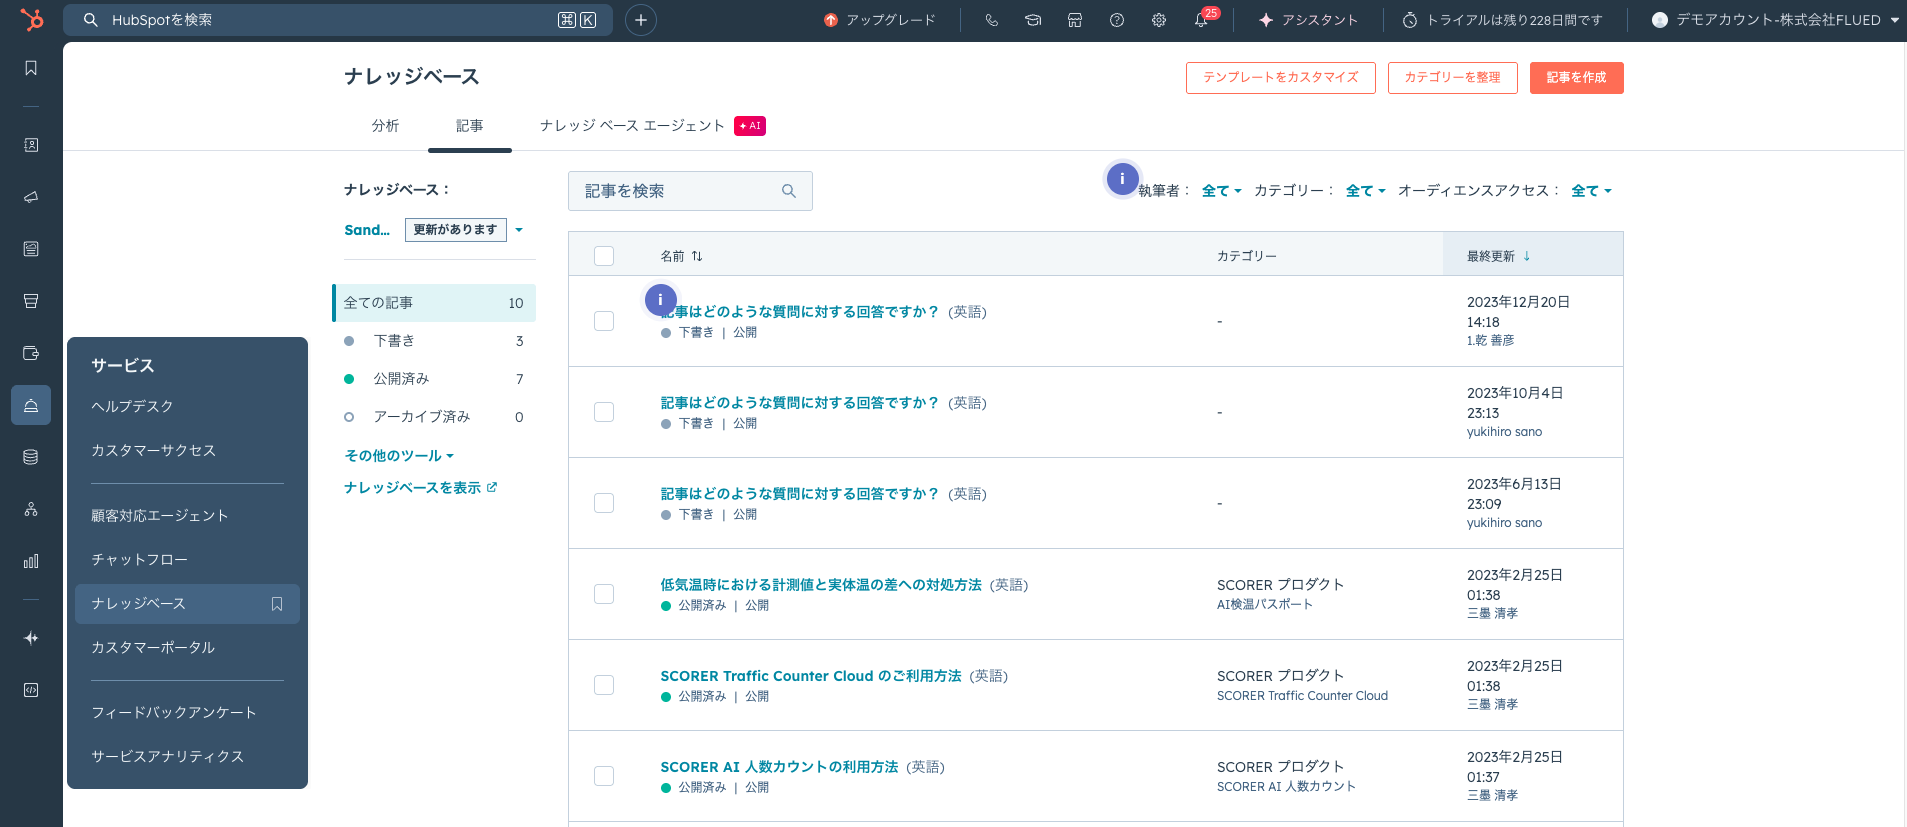Screen dimensions: 1907x827
Task: Open the settings gear icon
Action: [1159, 20]
